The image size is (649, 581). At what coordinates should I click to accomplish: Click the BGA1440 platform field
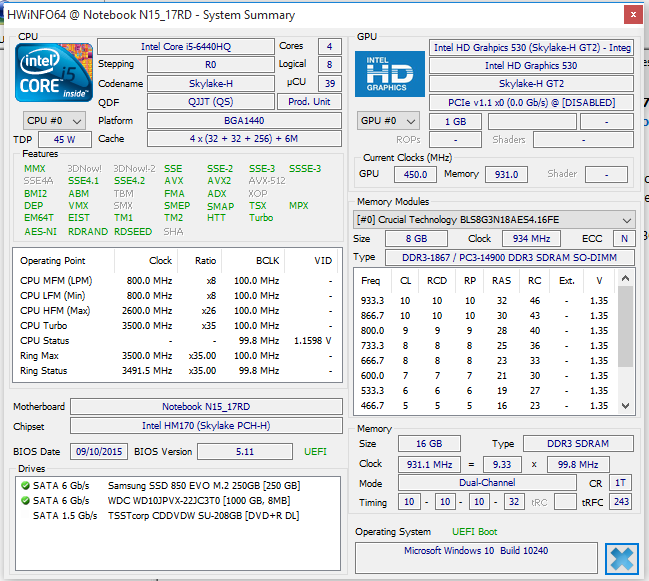(x=244, y=121)
